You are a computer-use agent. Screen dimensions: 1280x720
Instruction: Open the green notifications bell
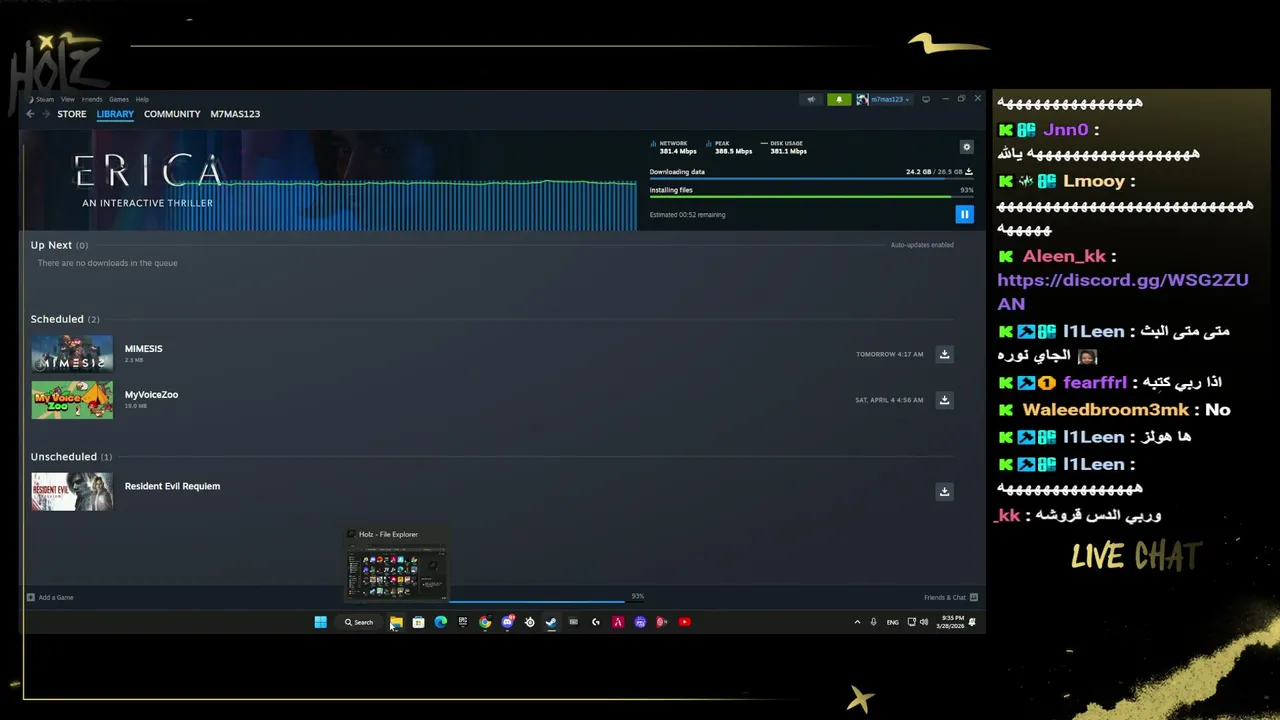coord(839,99)
